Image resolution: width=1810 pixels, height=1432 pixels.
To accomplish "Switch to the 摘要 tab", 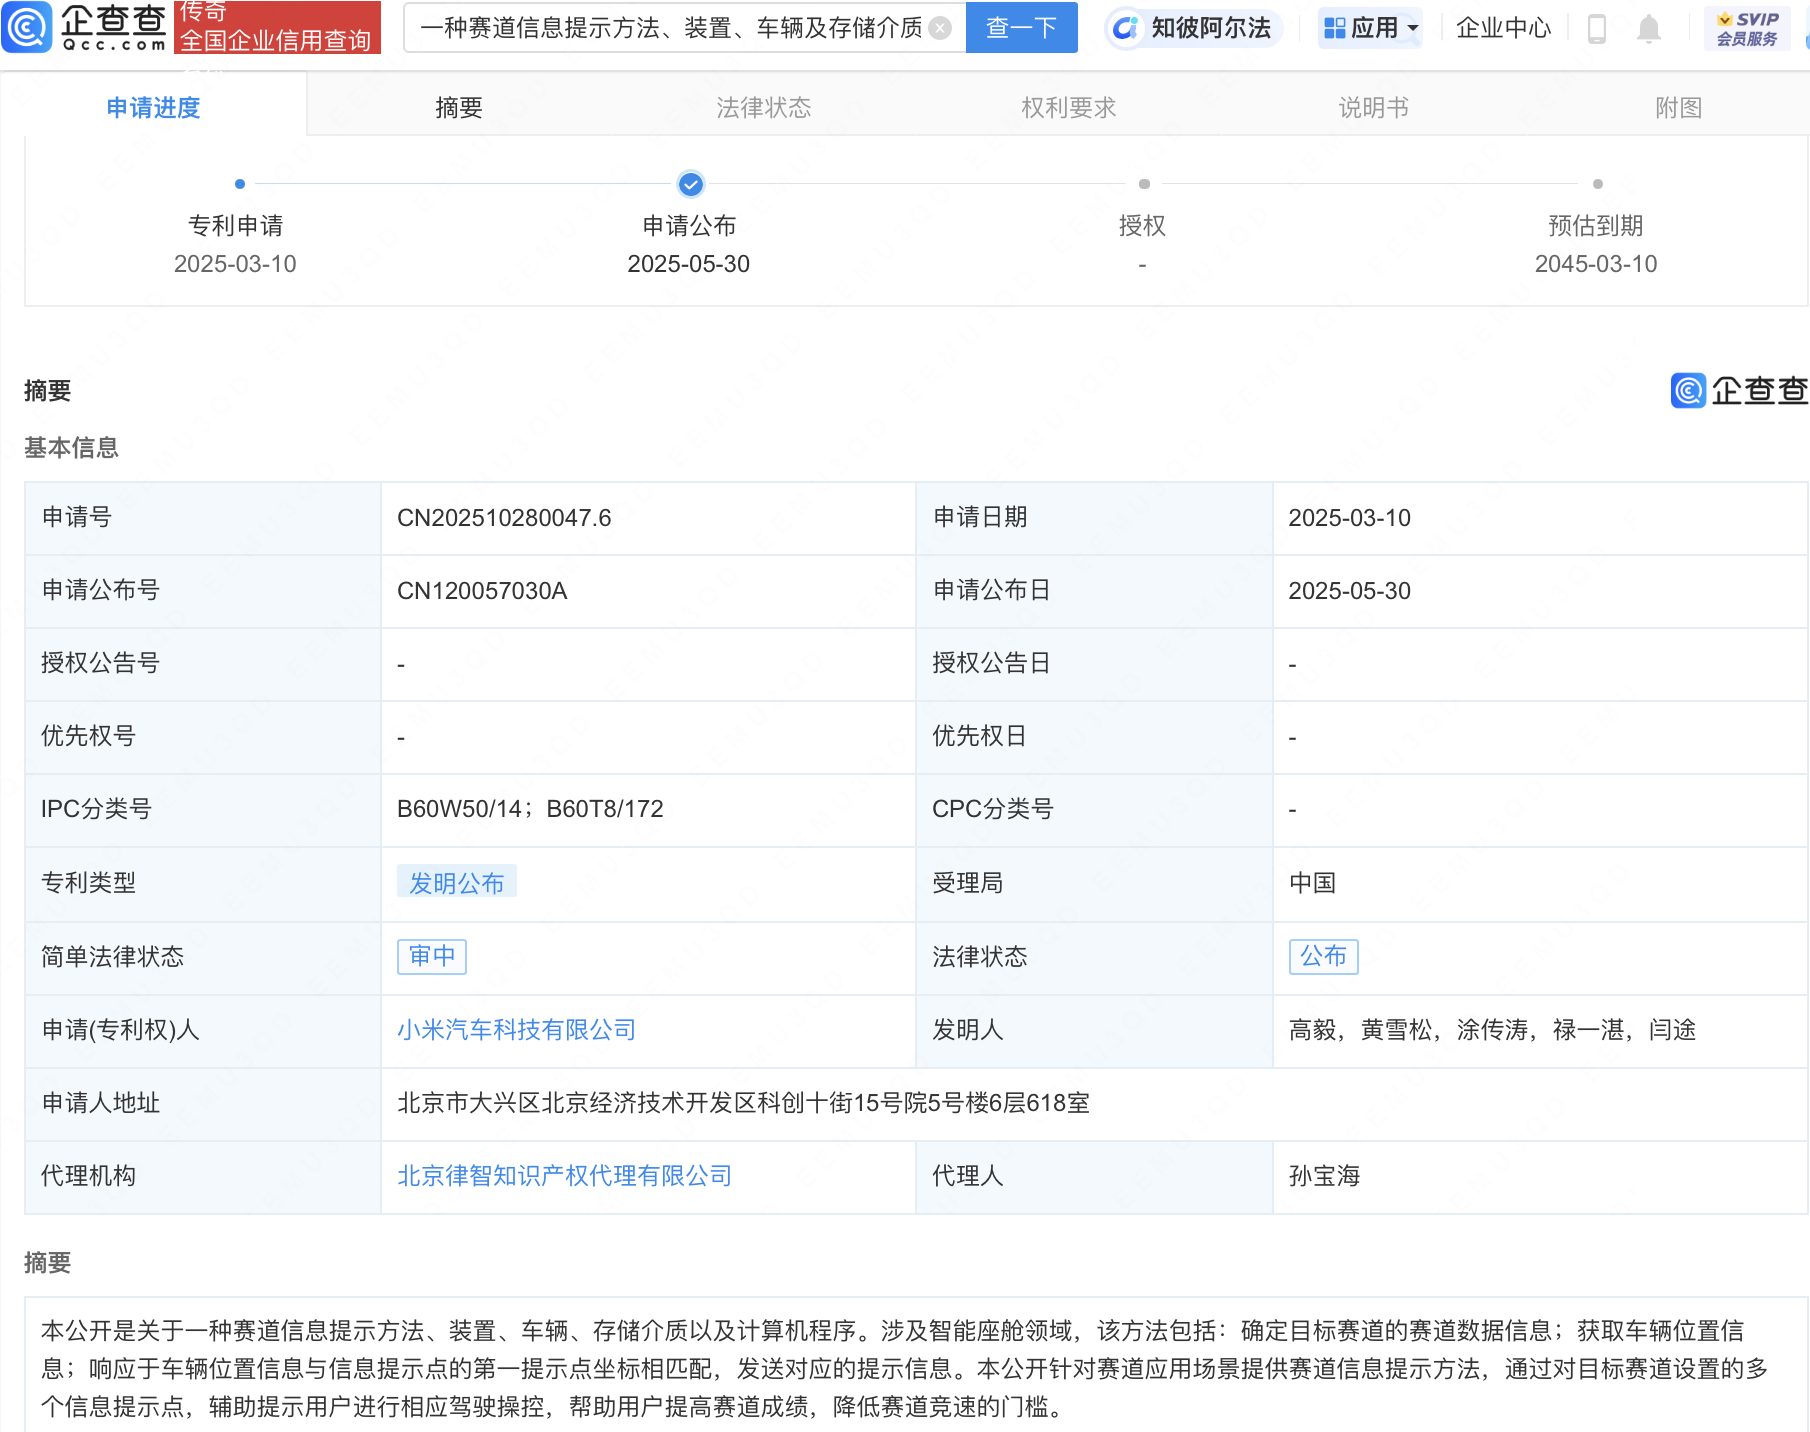I will coord(459,107).
